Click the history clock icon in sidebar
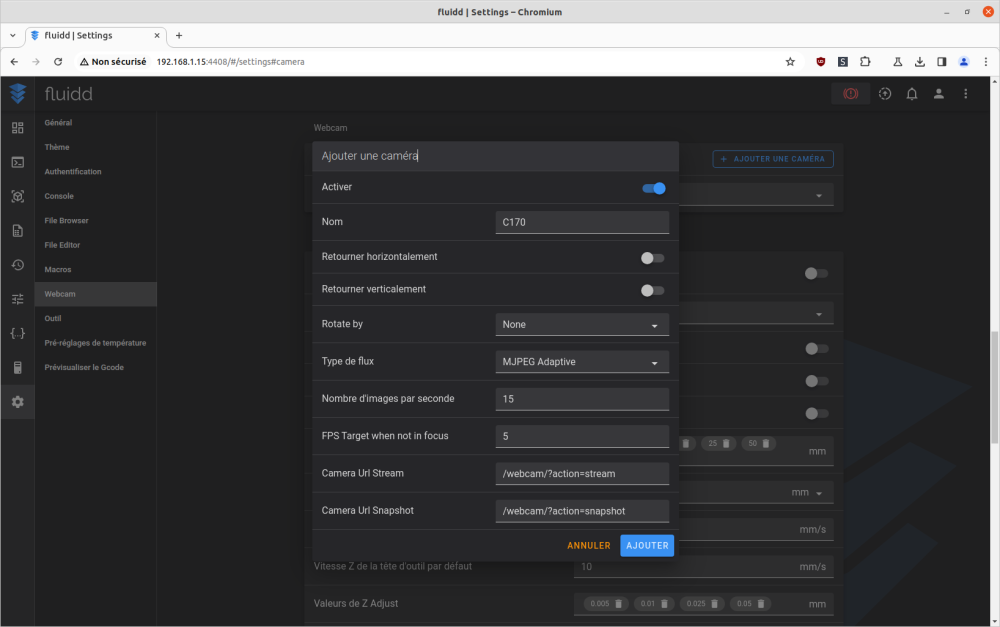 pos(17,265)
